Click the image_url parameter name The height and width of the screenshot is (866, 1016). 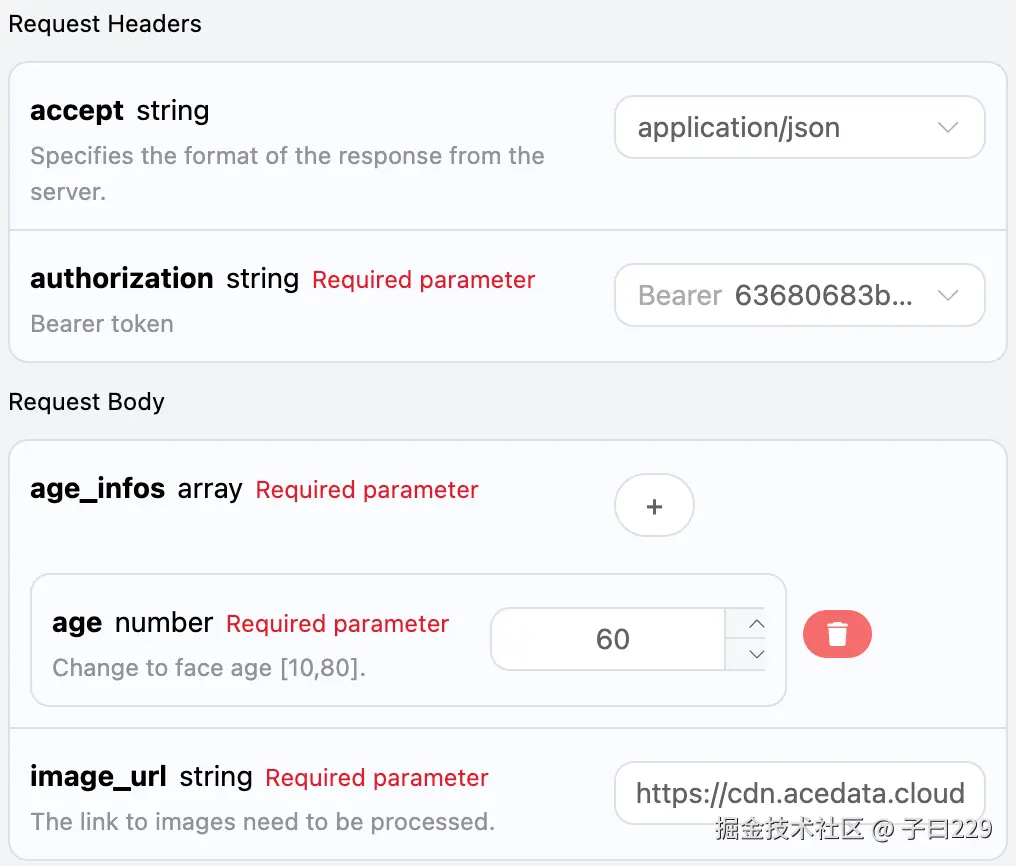pyautogui.click(x=98, y=777)
